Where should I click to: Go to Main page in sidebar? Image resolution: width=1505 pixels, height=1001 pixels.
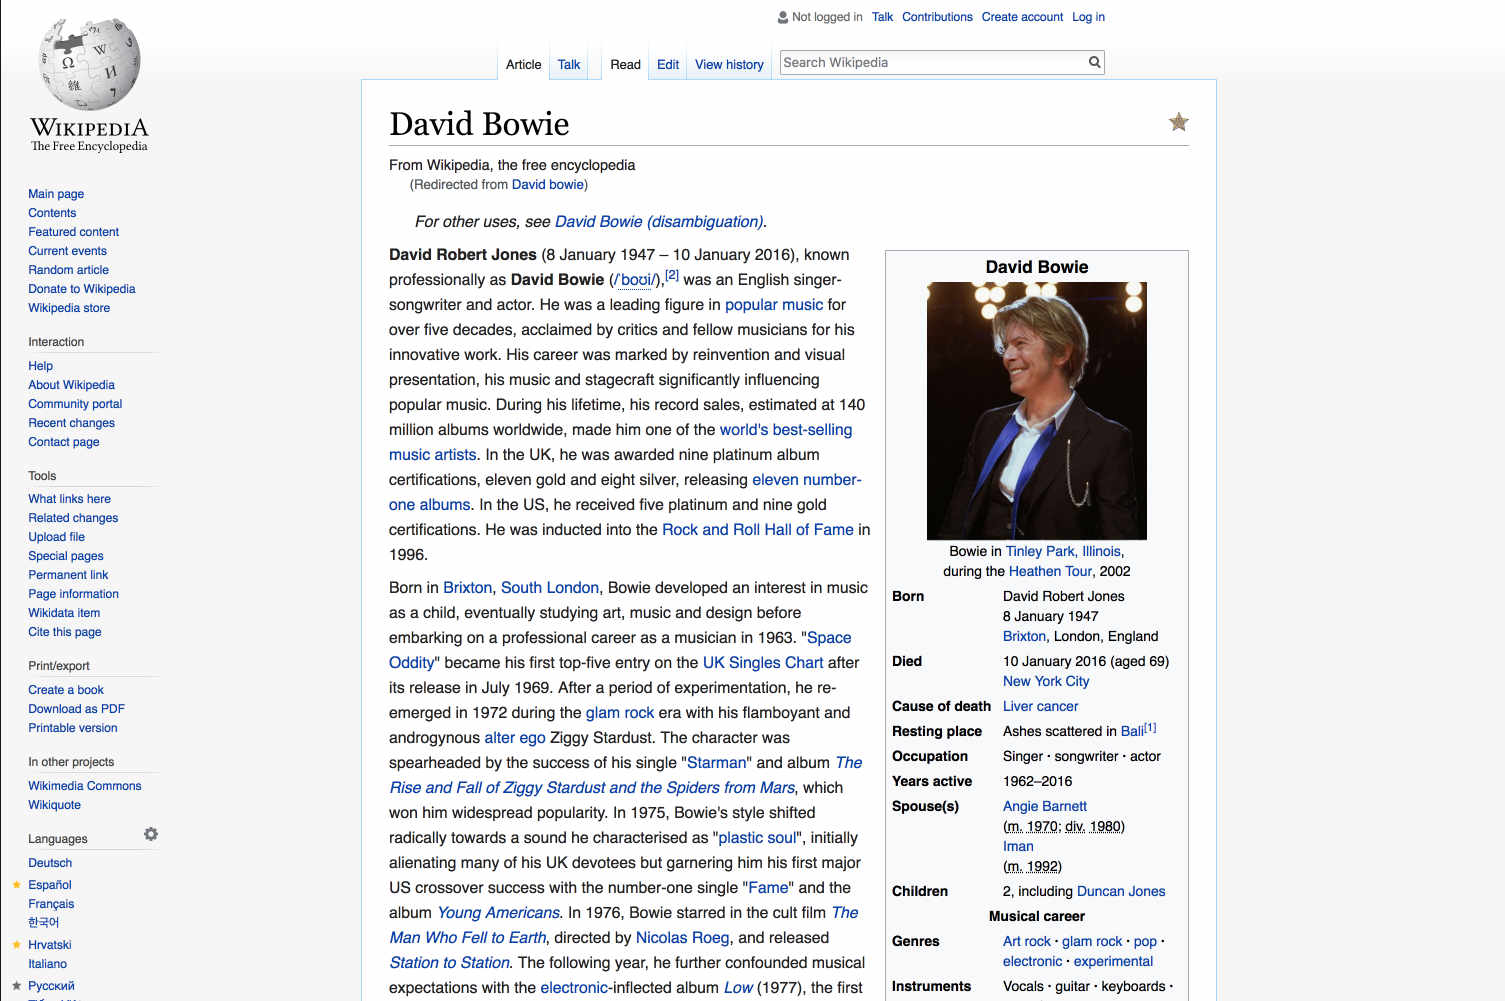56,194
